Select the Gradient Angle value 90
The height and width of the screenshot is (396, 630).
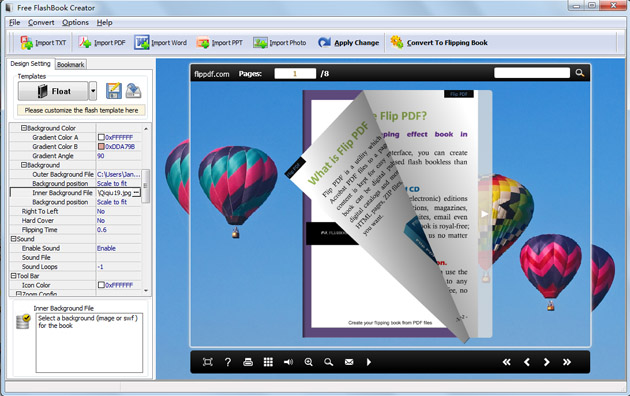pos(100,156)
